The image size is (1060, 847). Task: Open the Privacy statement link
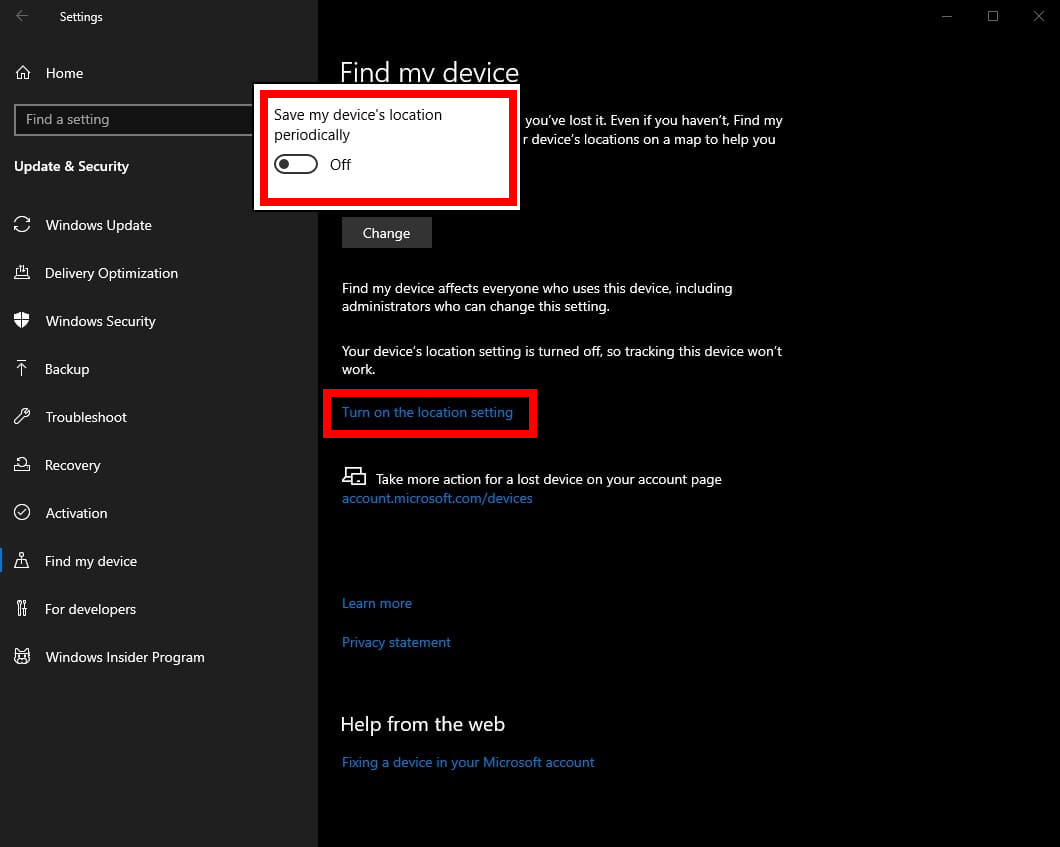396,642
